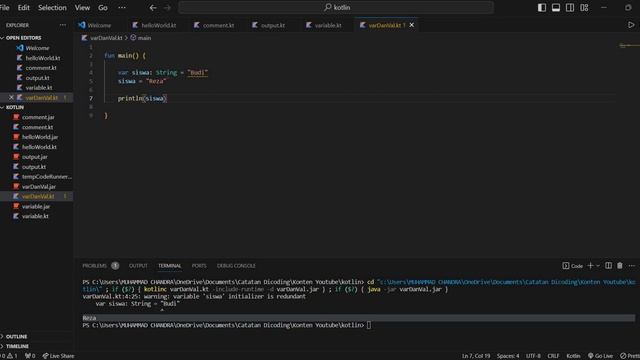Start Live Share from status bar
Image resolution: width=640 pixels, height=360 pixels.
click(x=58, y=356)
